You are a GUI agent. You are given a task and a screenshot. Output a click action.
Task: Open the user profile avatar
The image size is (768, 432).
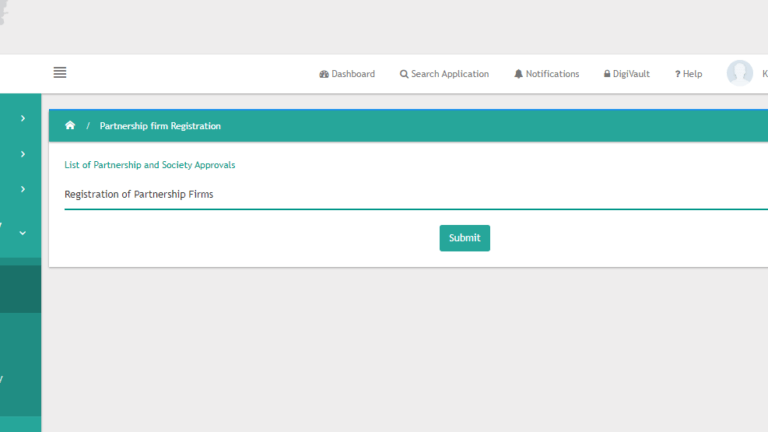739,73
